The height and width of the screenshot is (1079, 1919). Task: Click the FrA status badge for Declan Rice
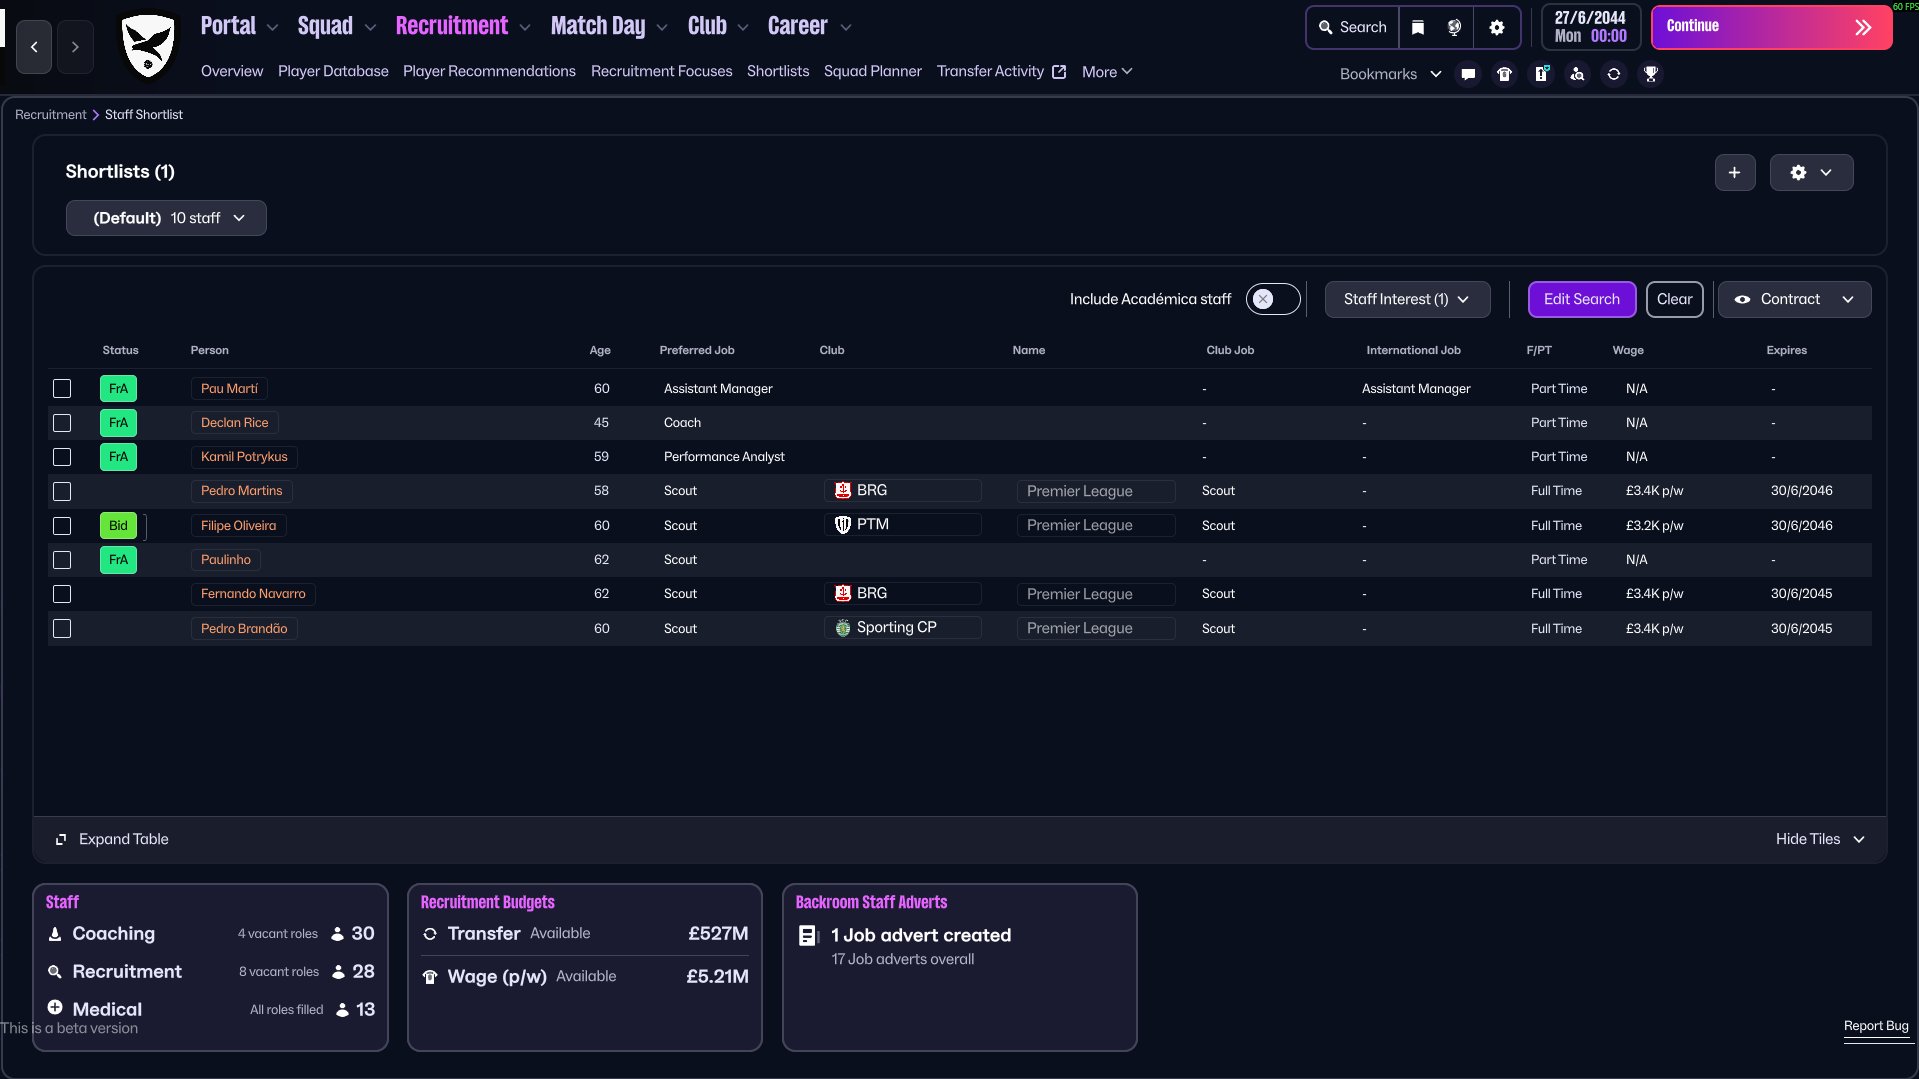[118, 423]
